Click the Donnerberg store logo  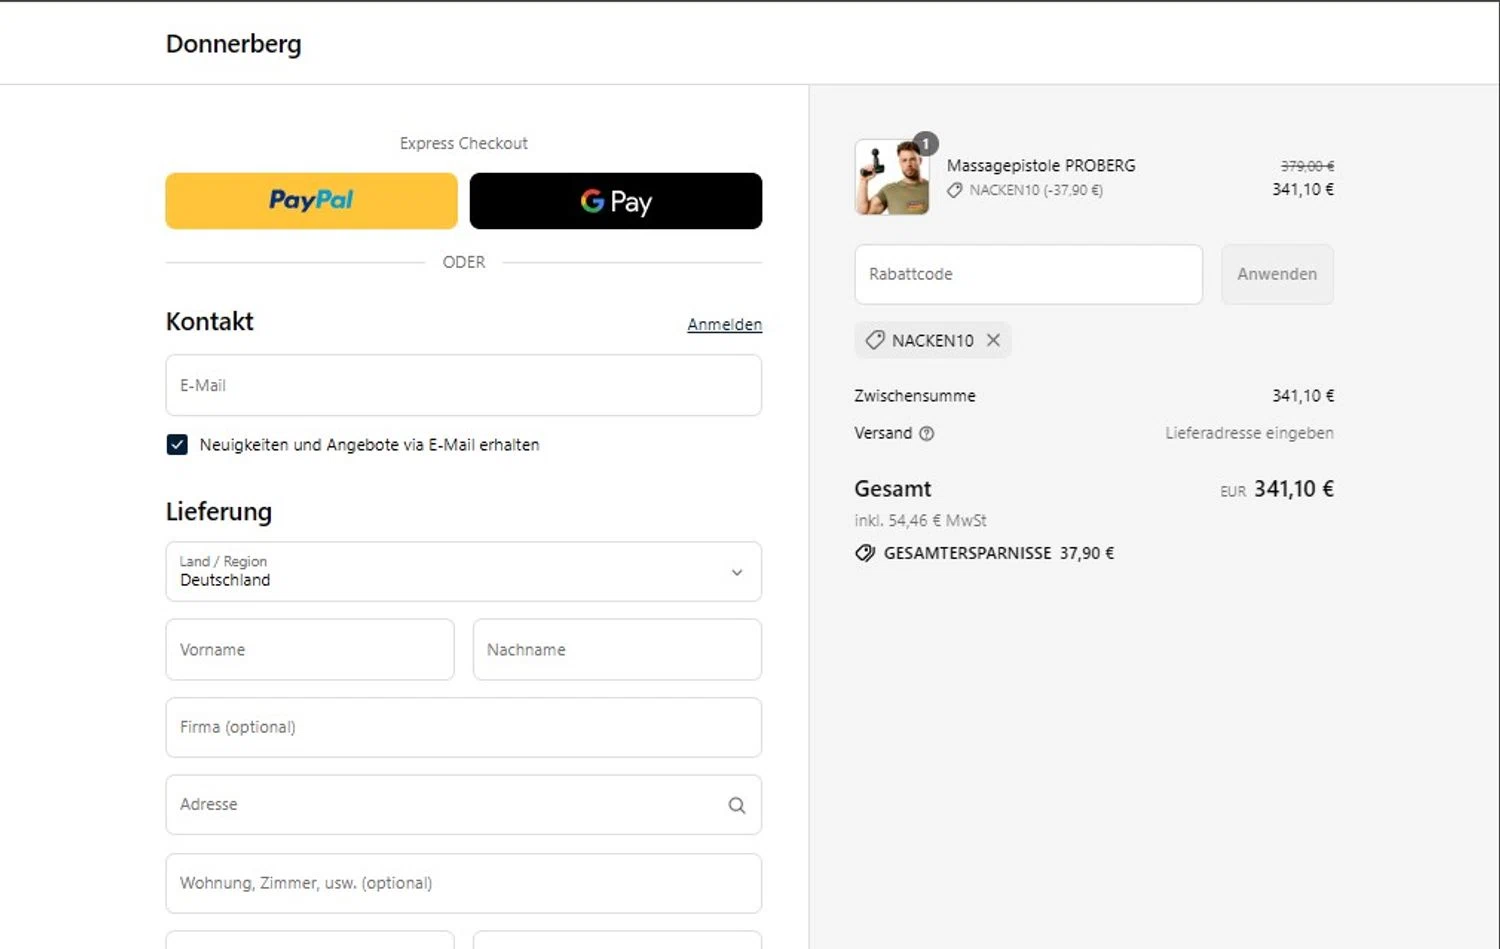coord(233,44)
